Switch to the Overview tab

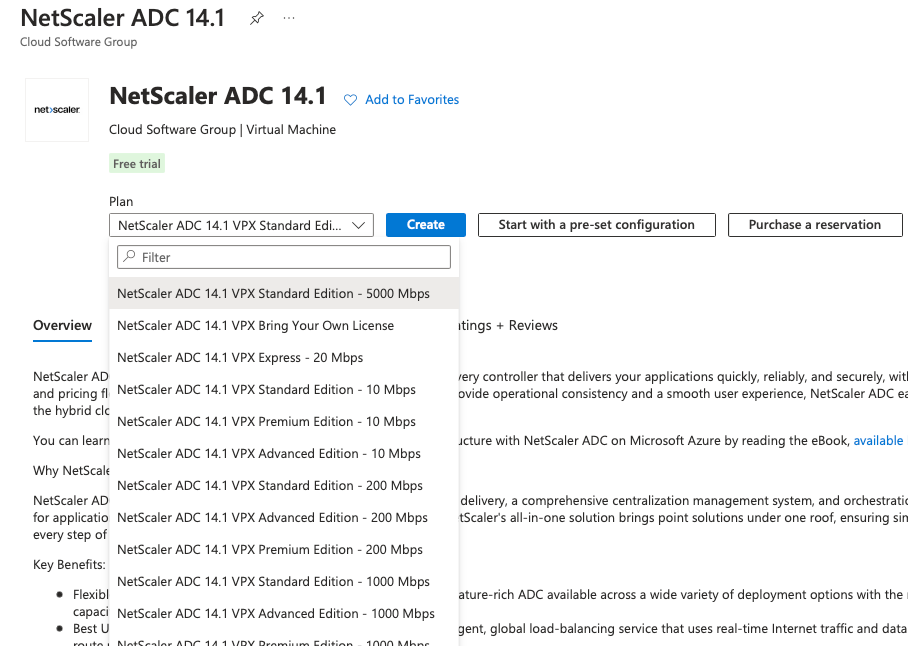[x=63, y=325]
